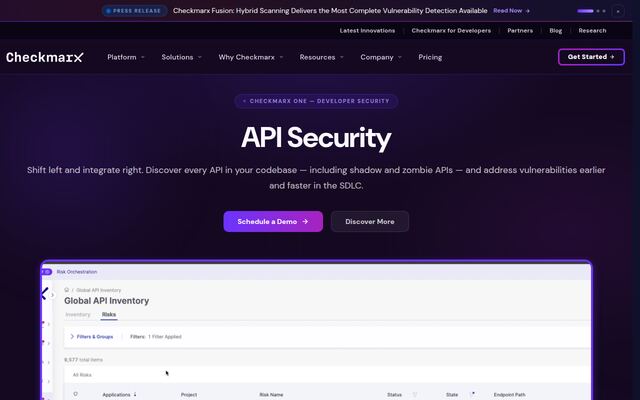
Task: Open Checkmarx for Developers link
Action: (451, 31)
